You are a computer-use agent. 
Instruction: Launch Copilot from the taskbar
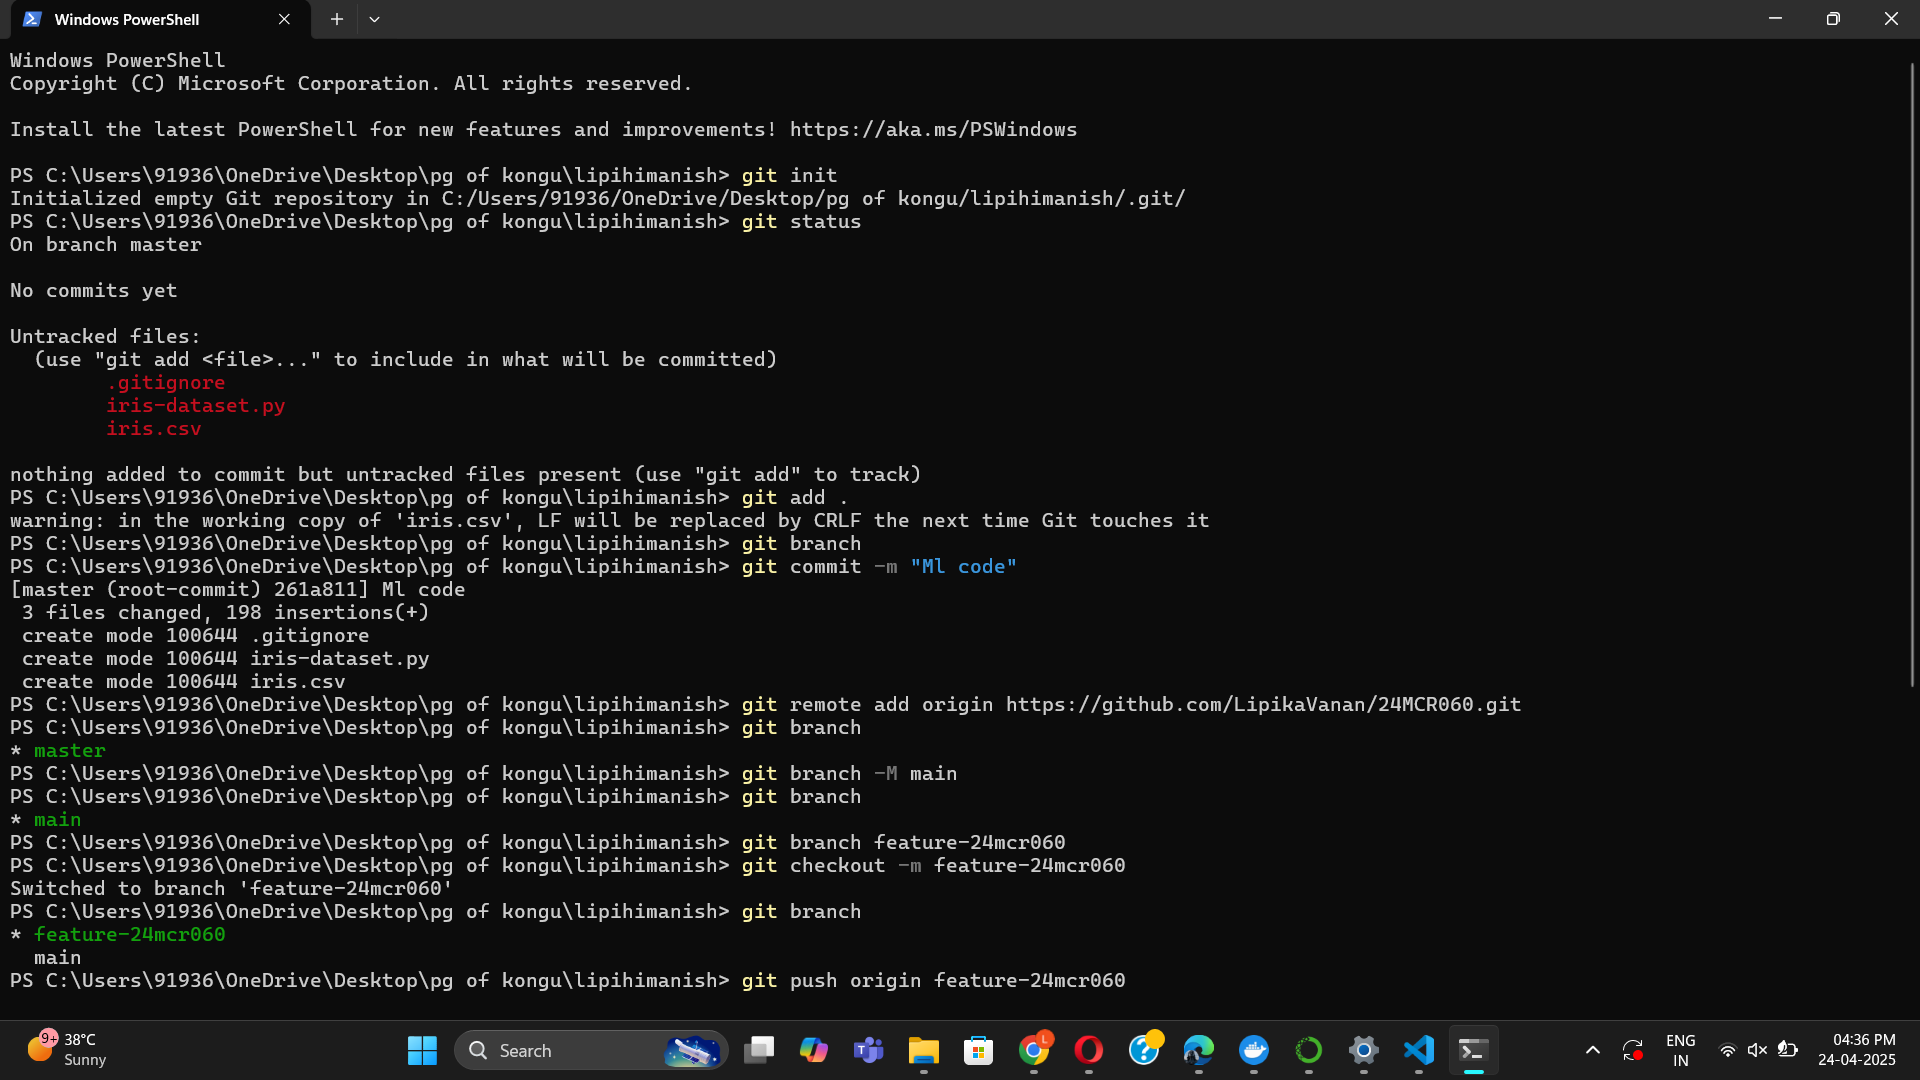point(814,1050)
